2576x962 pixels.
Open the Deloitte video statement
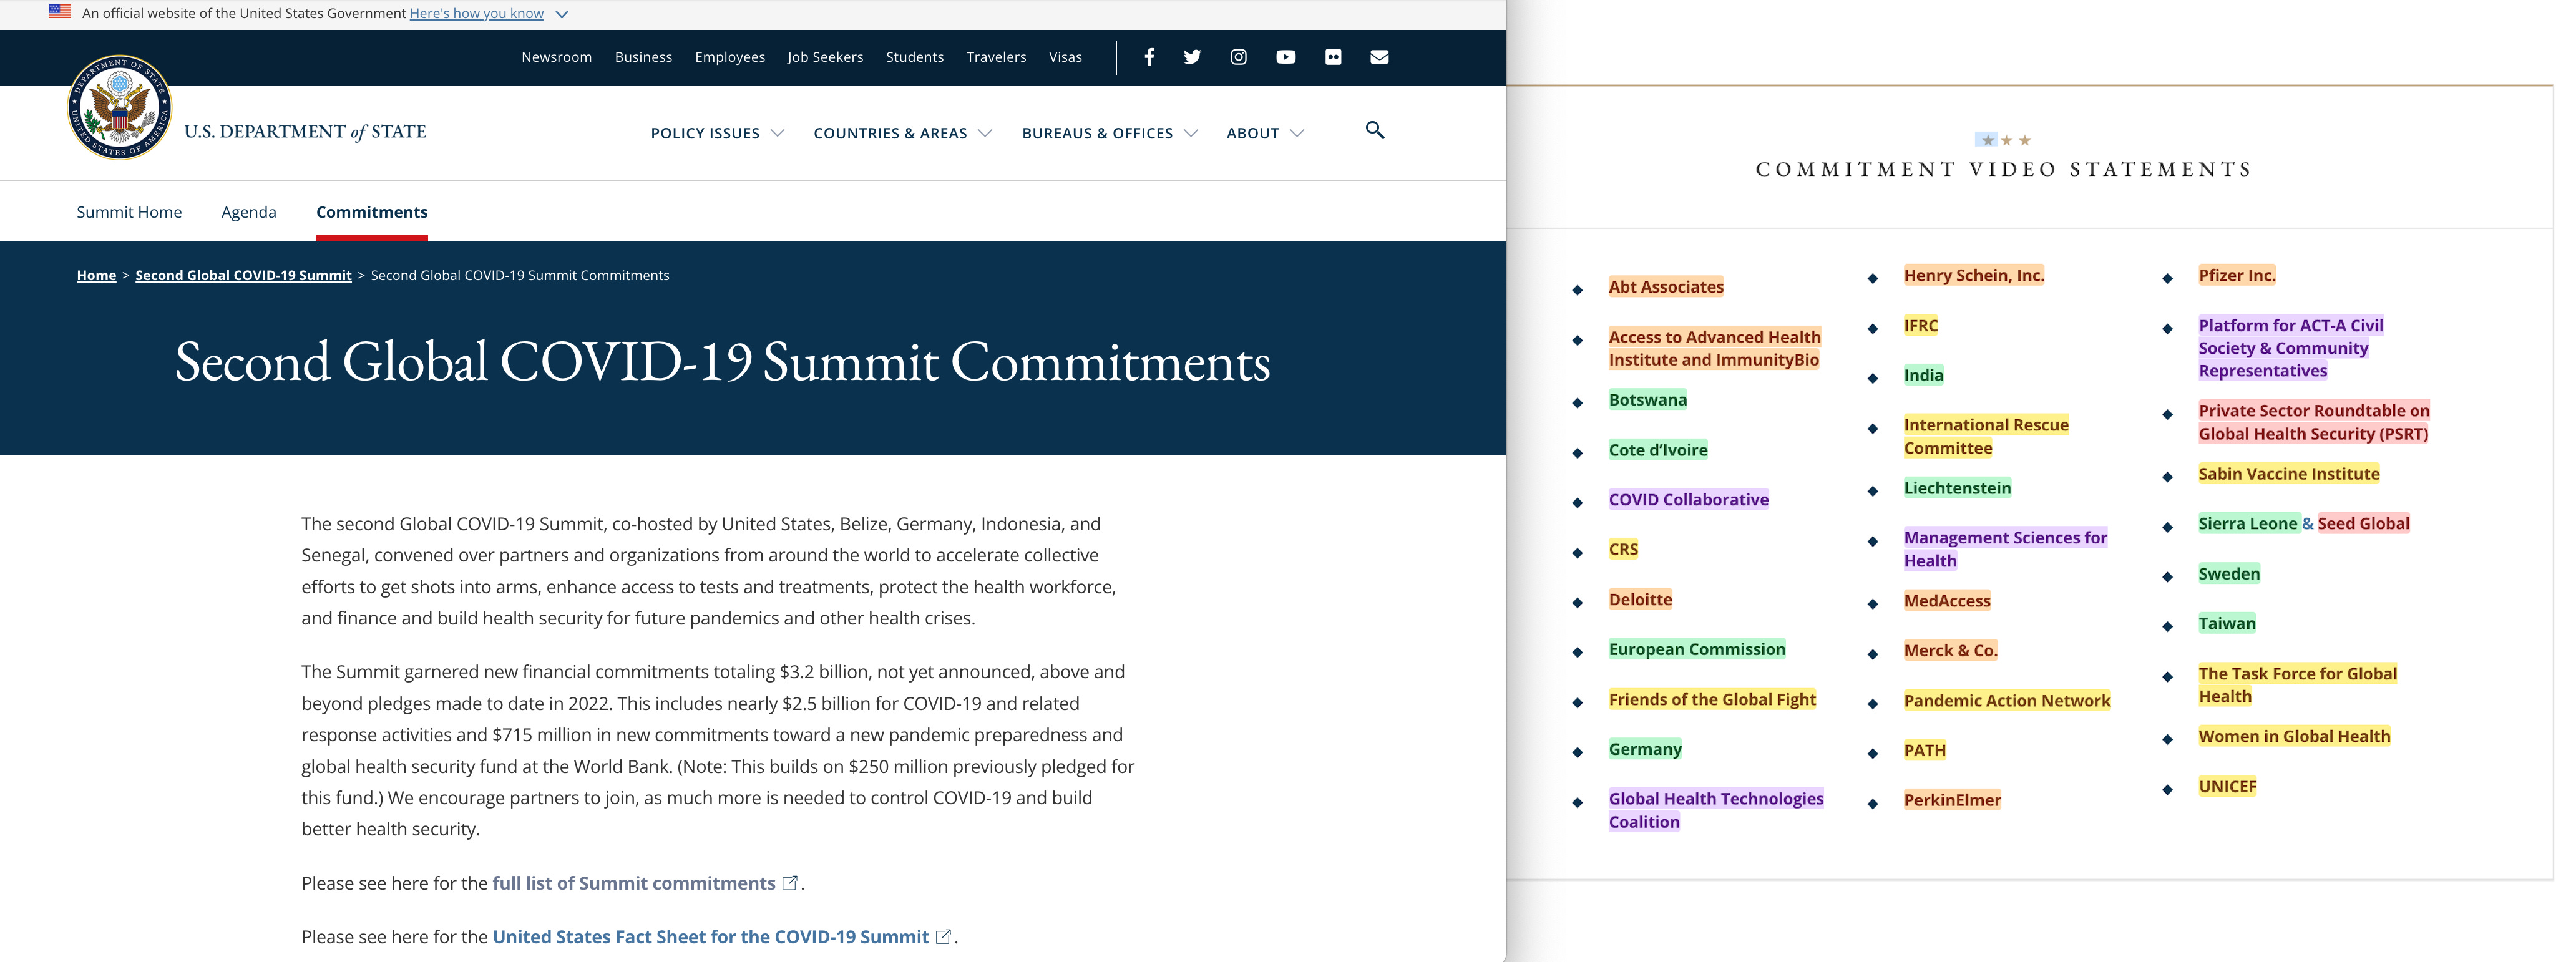pos(1640,600)
